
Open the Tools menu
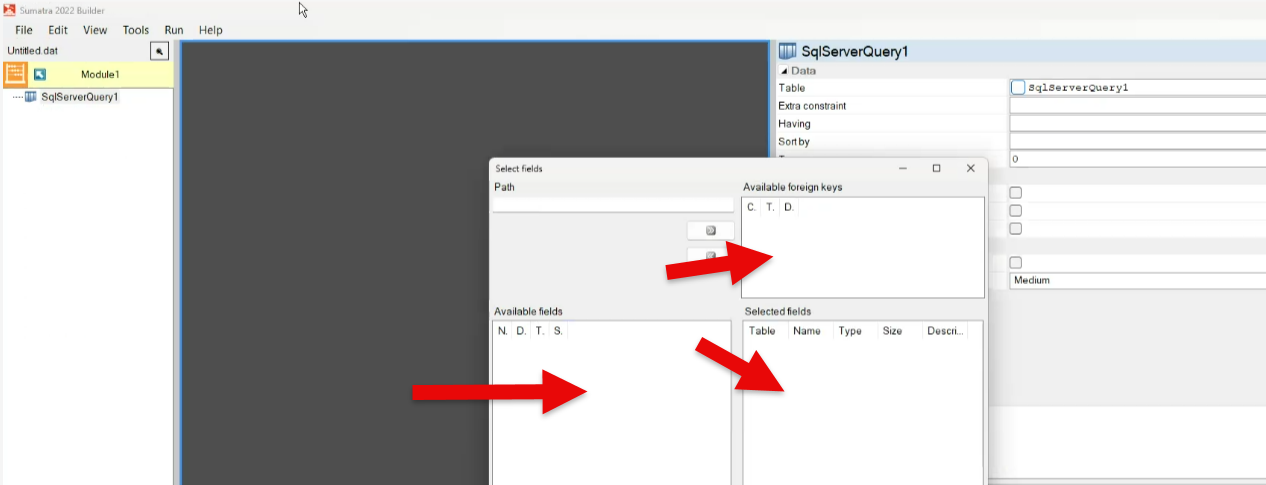[135, 30]
